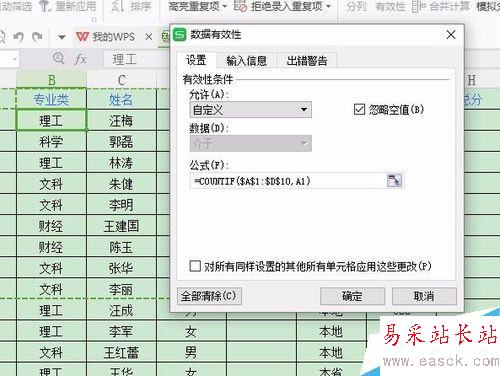
Task: Select cell containing 汪梅
Action: [121, 121]
